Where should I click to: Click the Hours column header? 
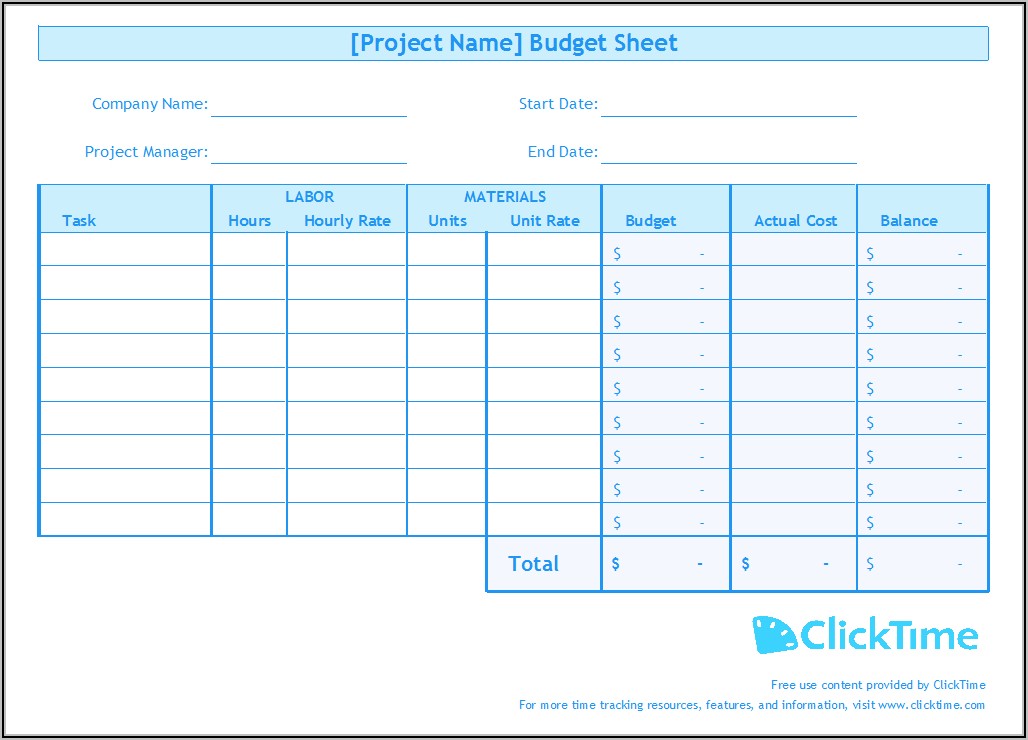[x=249, y=221]
